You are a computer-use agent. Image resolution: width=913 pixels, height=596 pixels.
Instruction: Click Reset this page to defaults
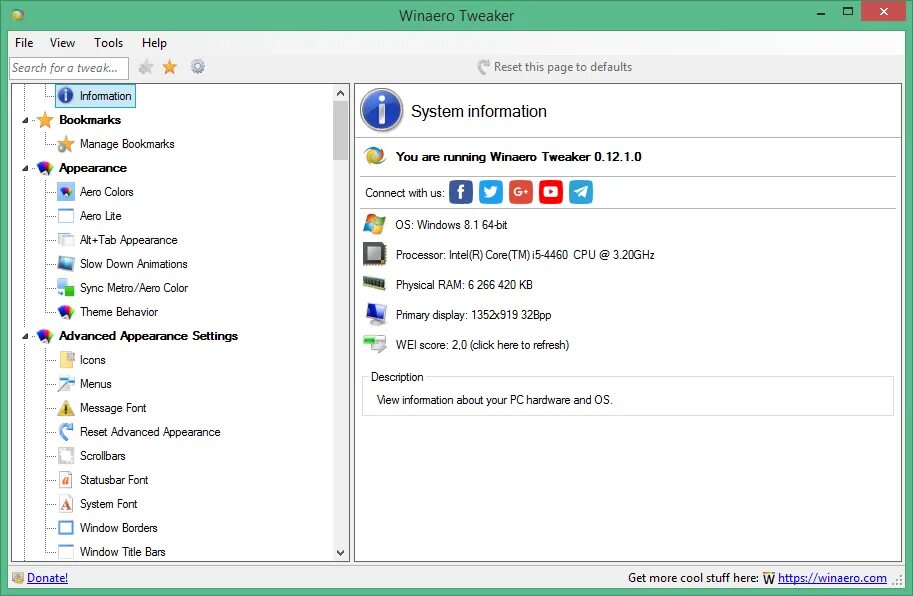pyautogui.click(x=554, y=67)
